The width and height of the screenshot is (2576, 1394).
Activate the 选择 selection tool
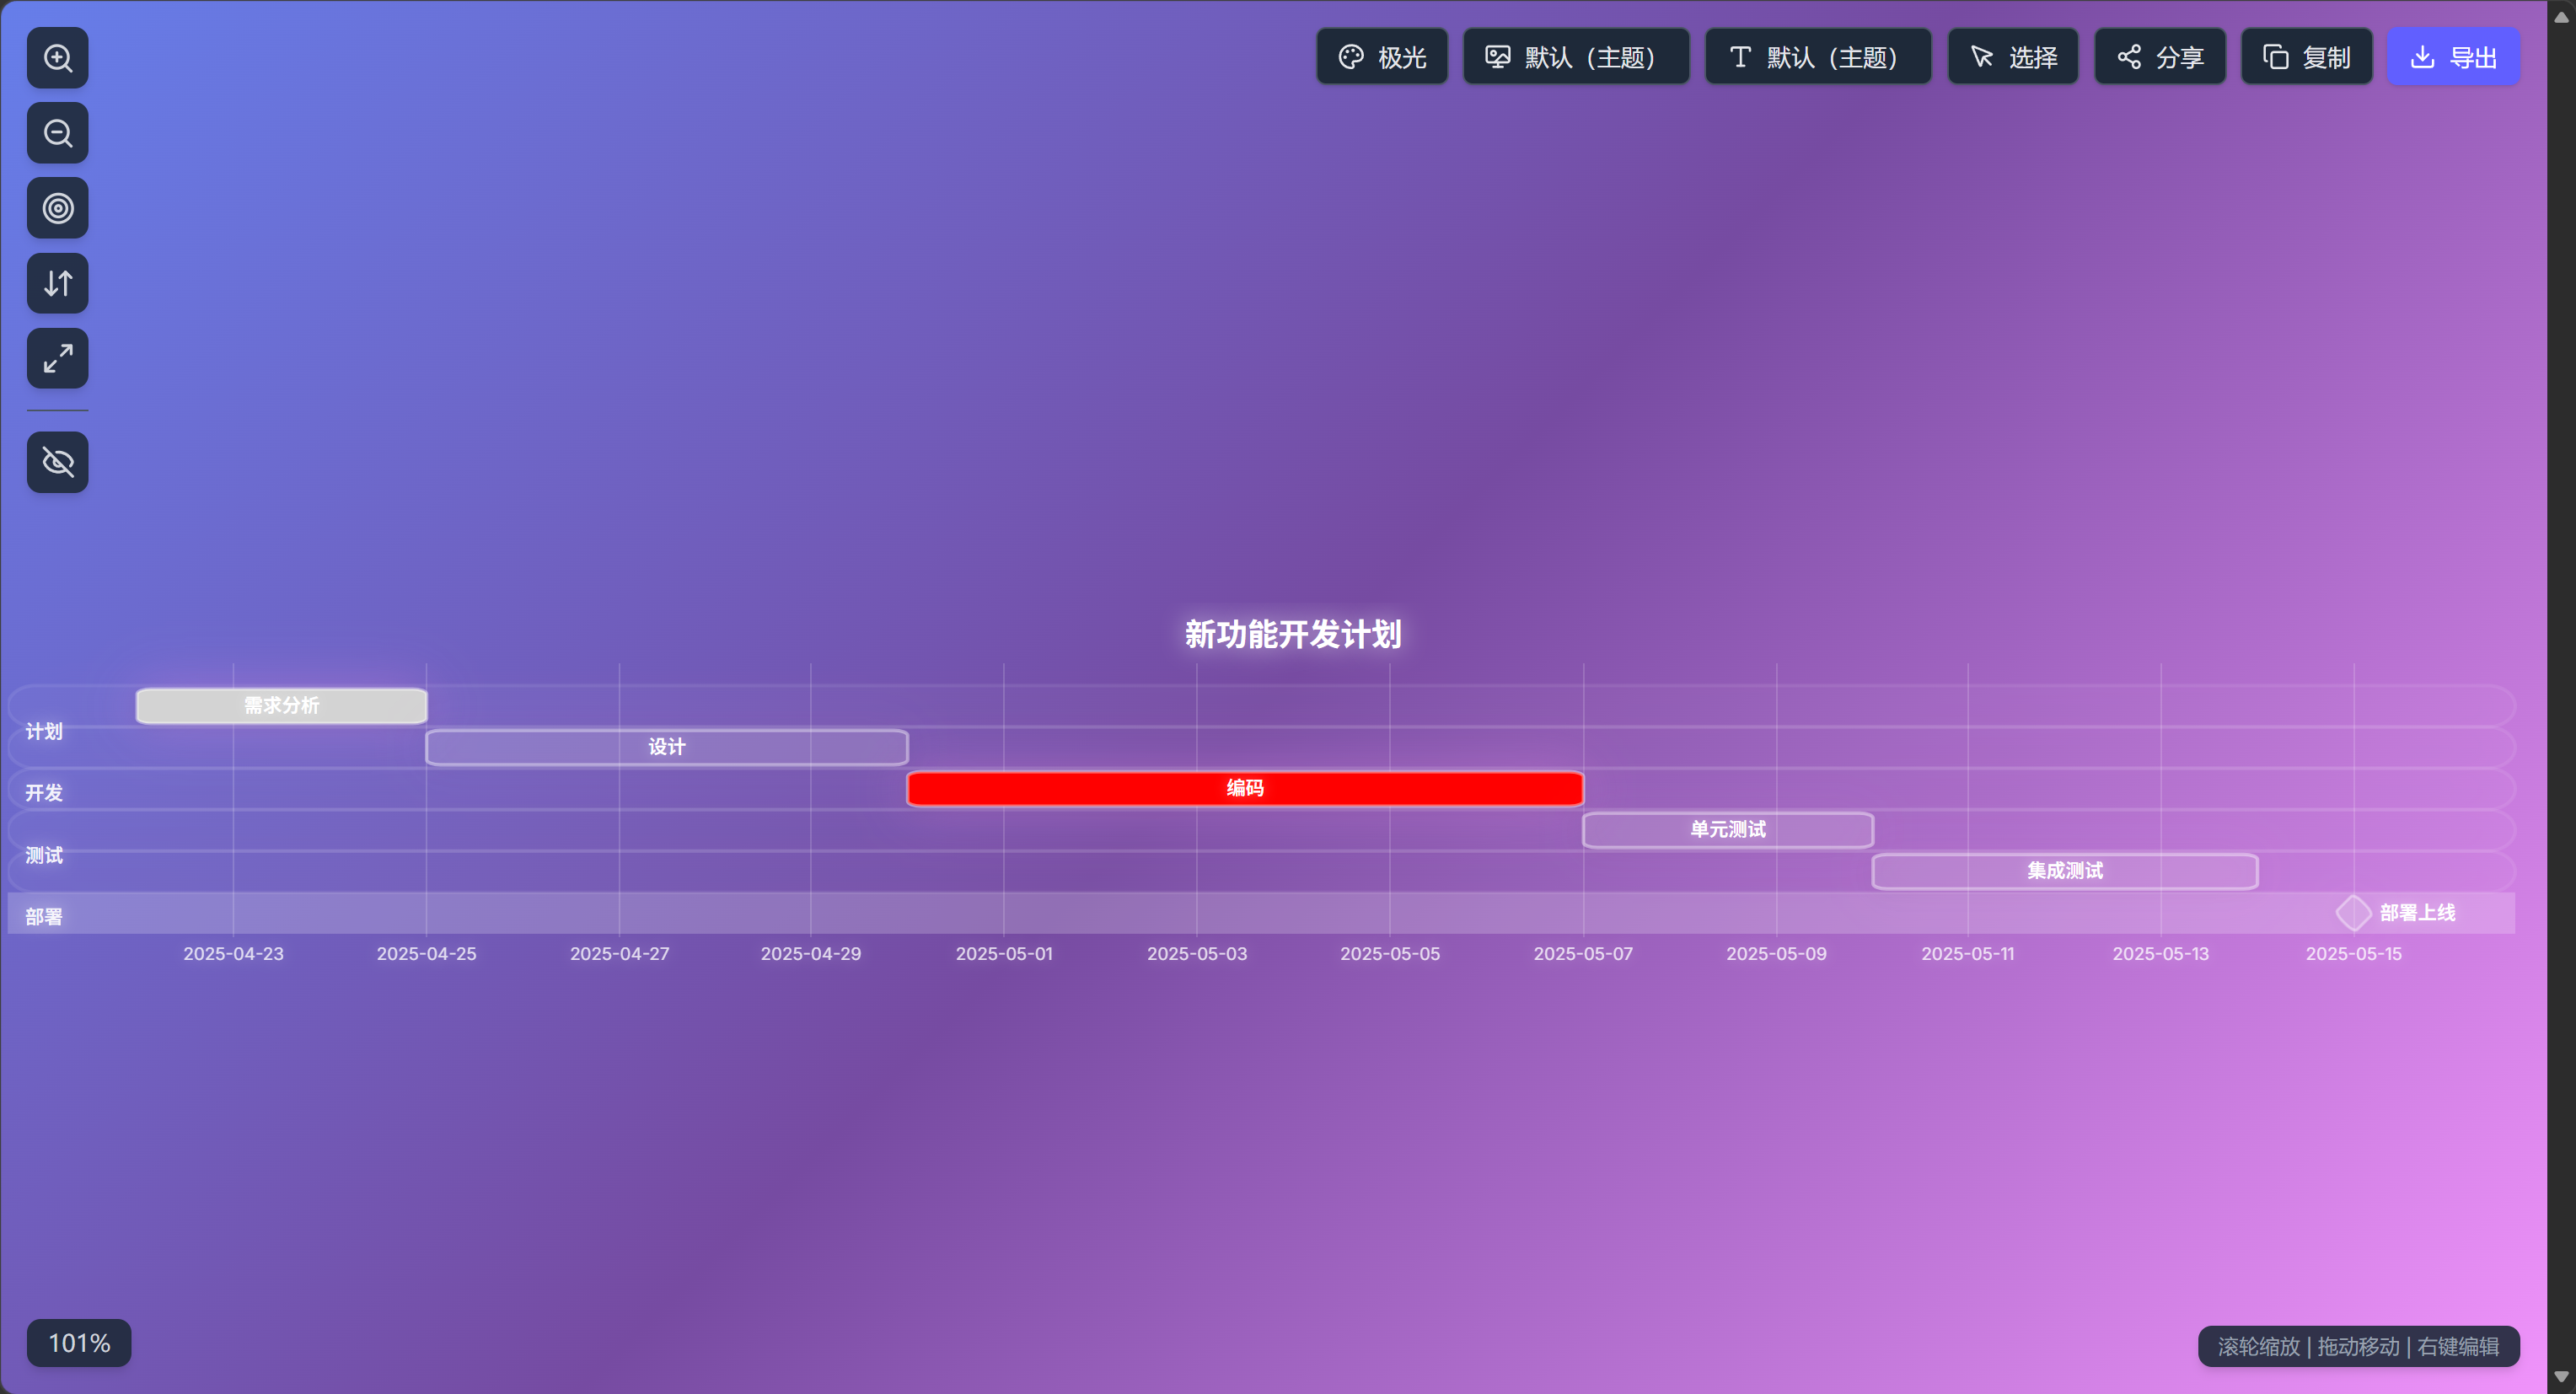[x=2013, y=57]
